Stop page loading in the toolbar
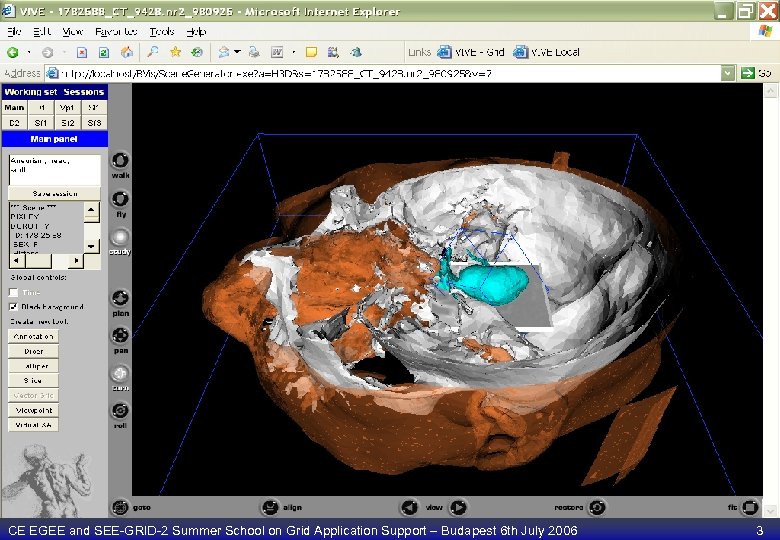 pyautogui.click(x=82, y=52)
